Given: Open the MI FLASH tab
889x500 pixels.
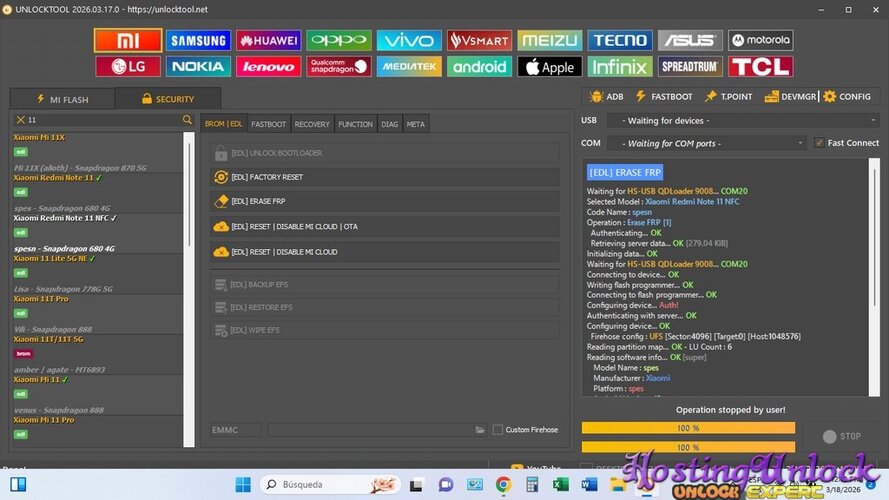Looking at the screenshot, I should point(62,99).
